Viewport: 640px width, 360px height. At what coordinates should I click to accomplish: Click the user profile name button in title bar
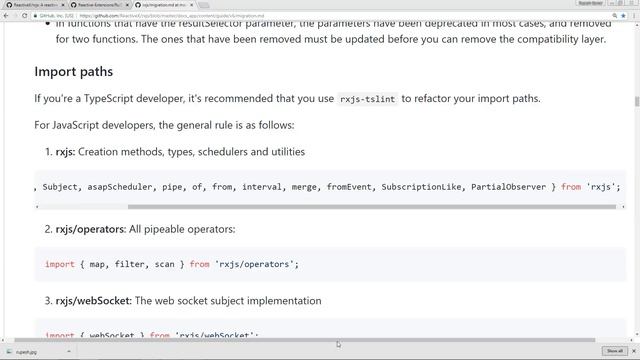click(590, 3)
